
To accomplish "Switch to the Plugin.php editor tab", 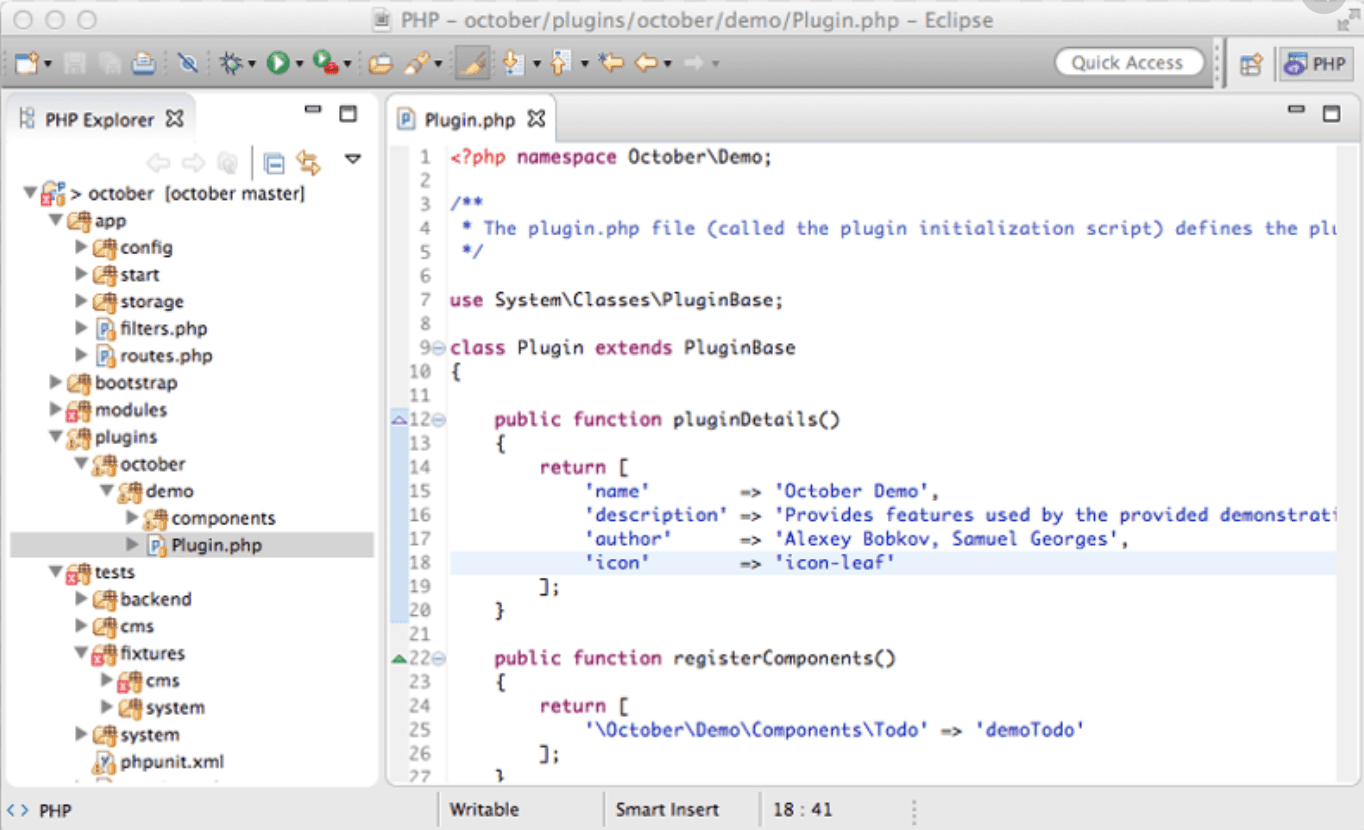I will (x=470, y=118).
